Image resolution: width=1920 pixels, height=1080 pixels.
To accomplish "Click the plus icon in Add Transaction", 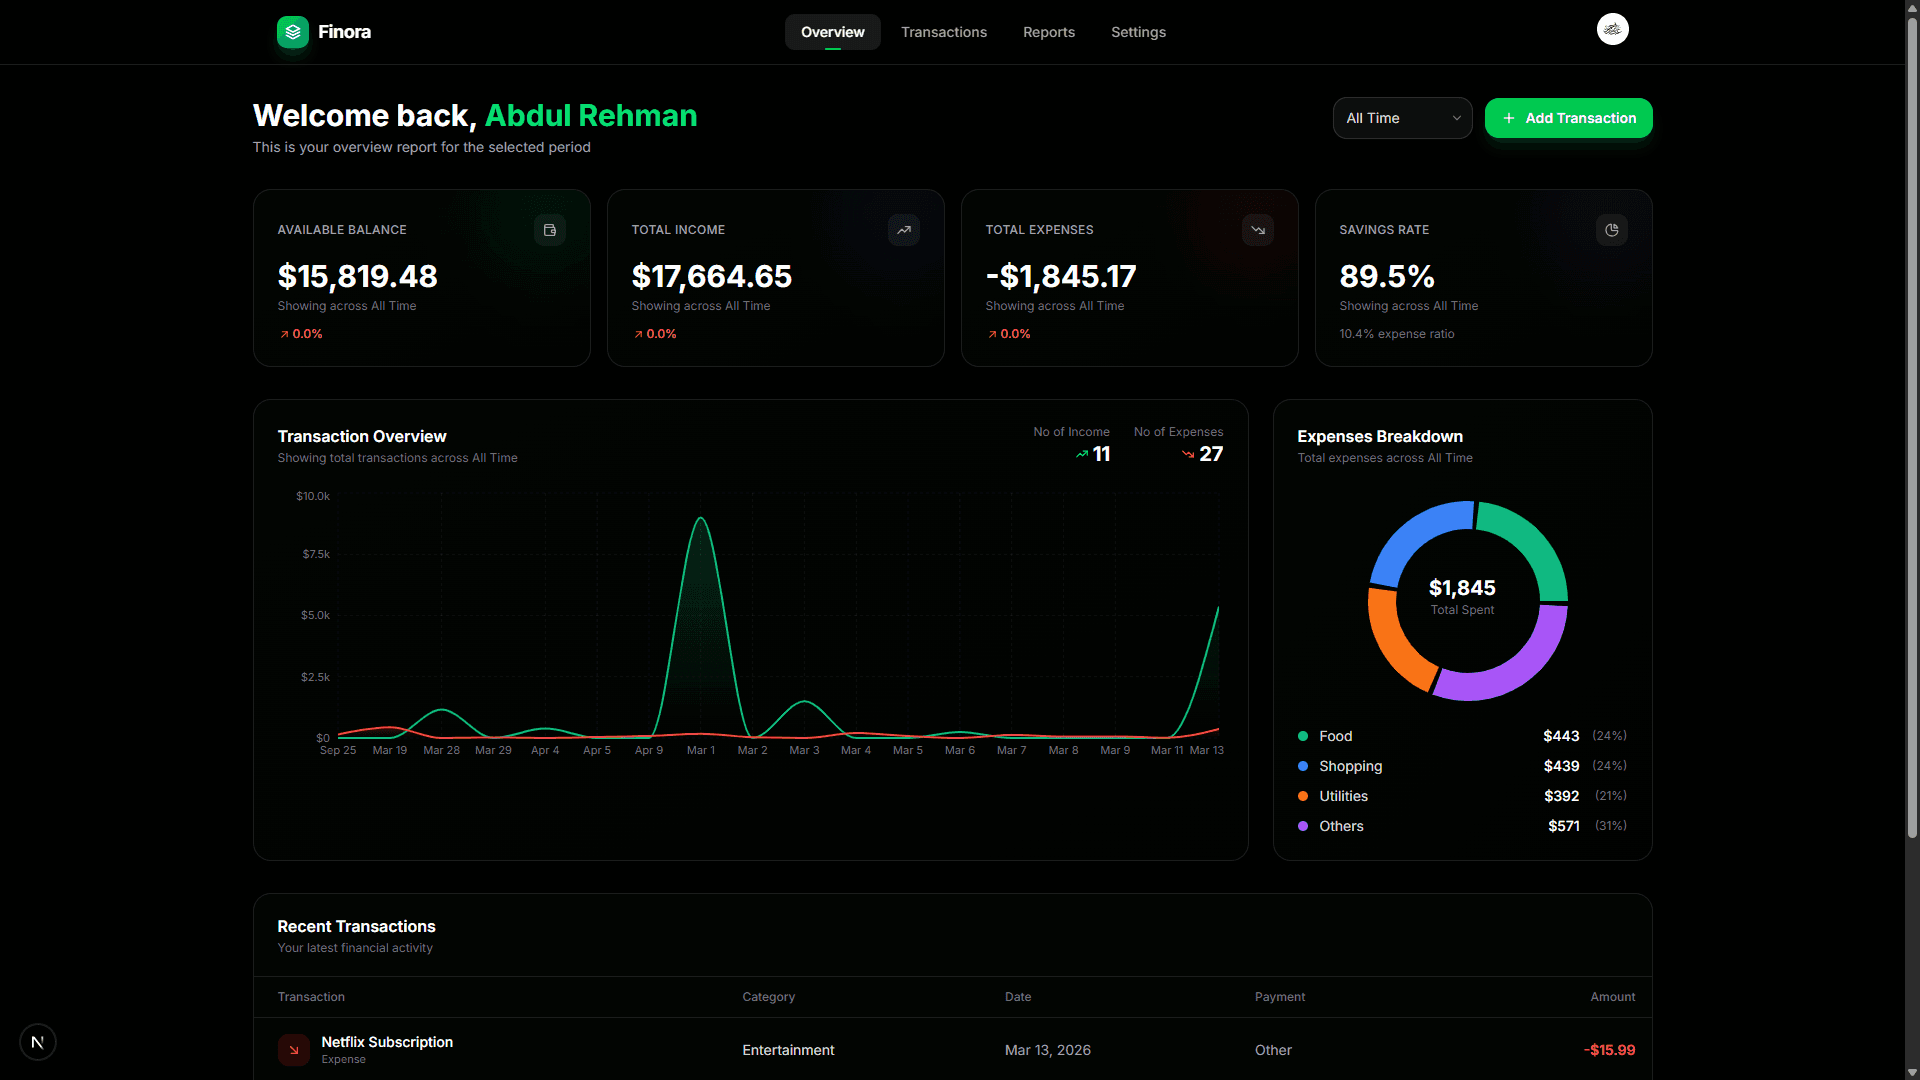I will coord(1509,118).
